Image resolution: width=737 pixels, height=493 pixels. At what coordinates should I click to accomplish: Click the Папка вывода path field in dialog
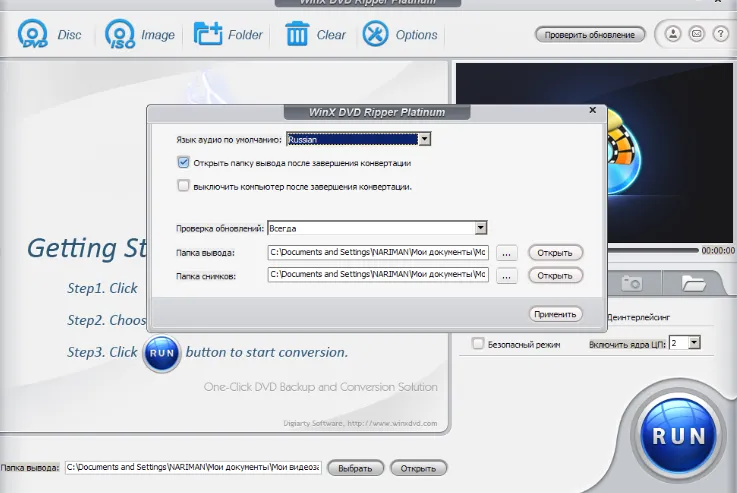[378, 252]
